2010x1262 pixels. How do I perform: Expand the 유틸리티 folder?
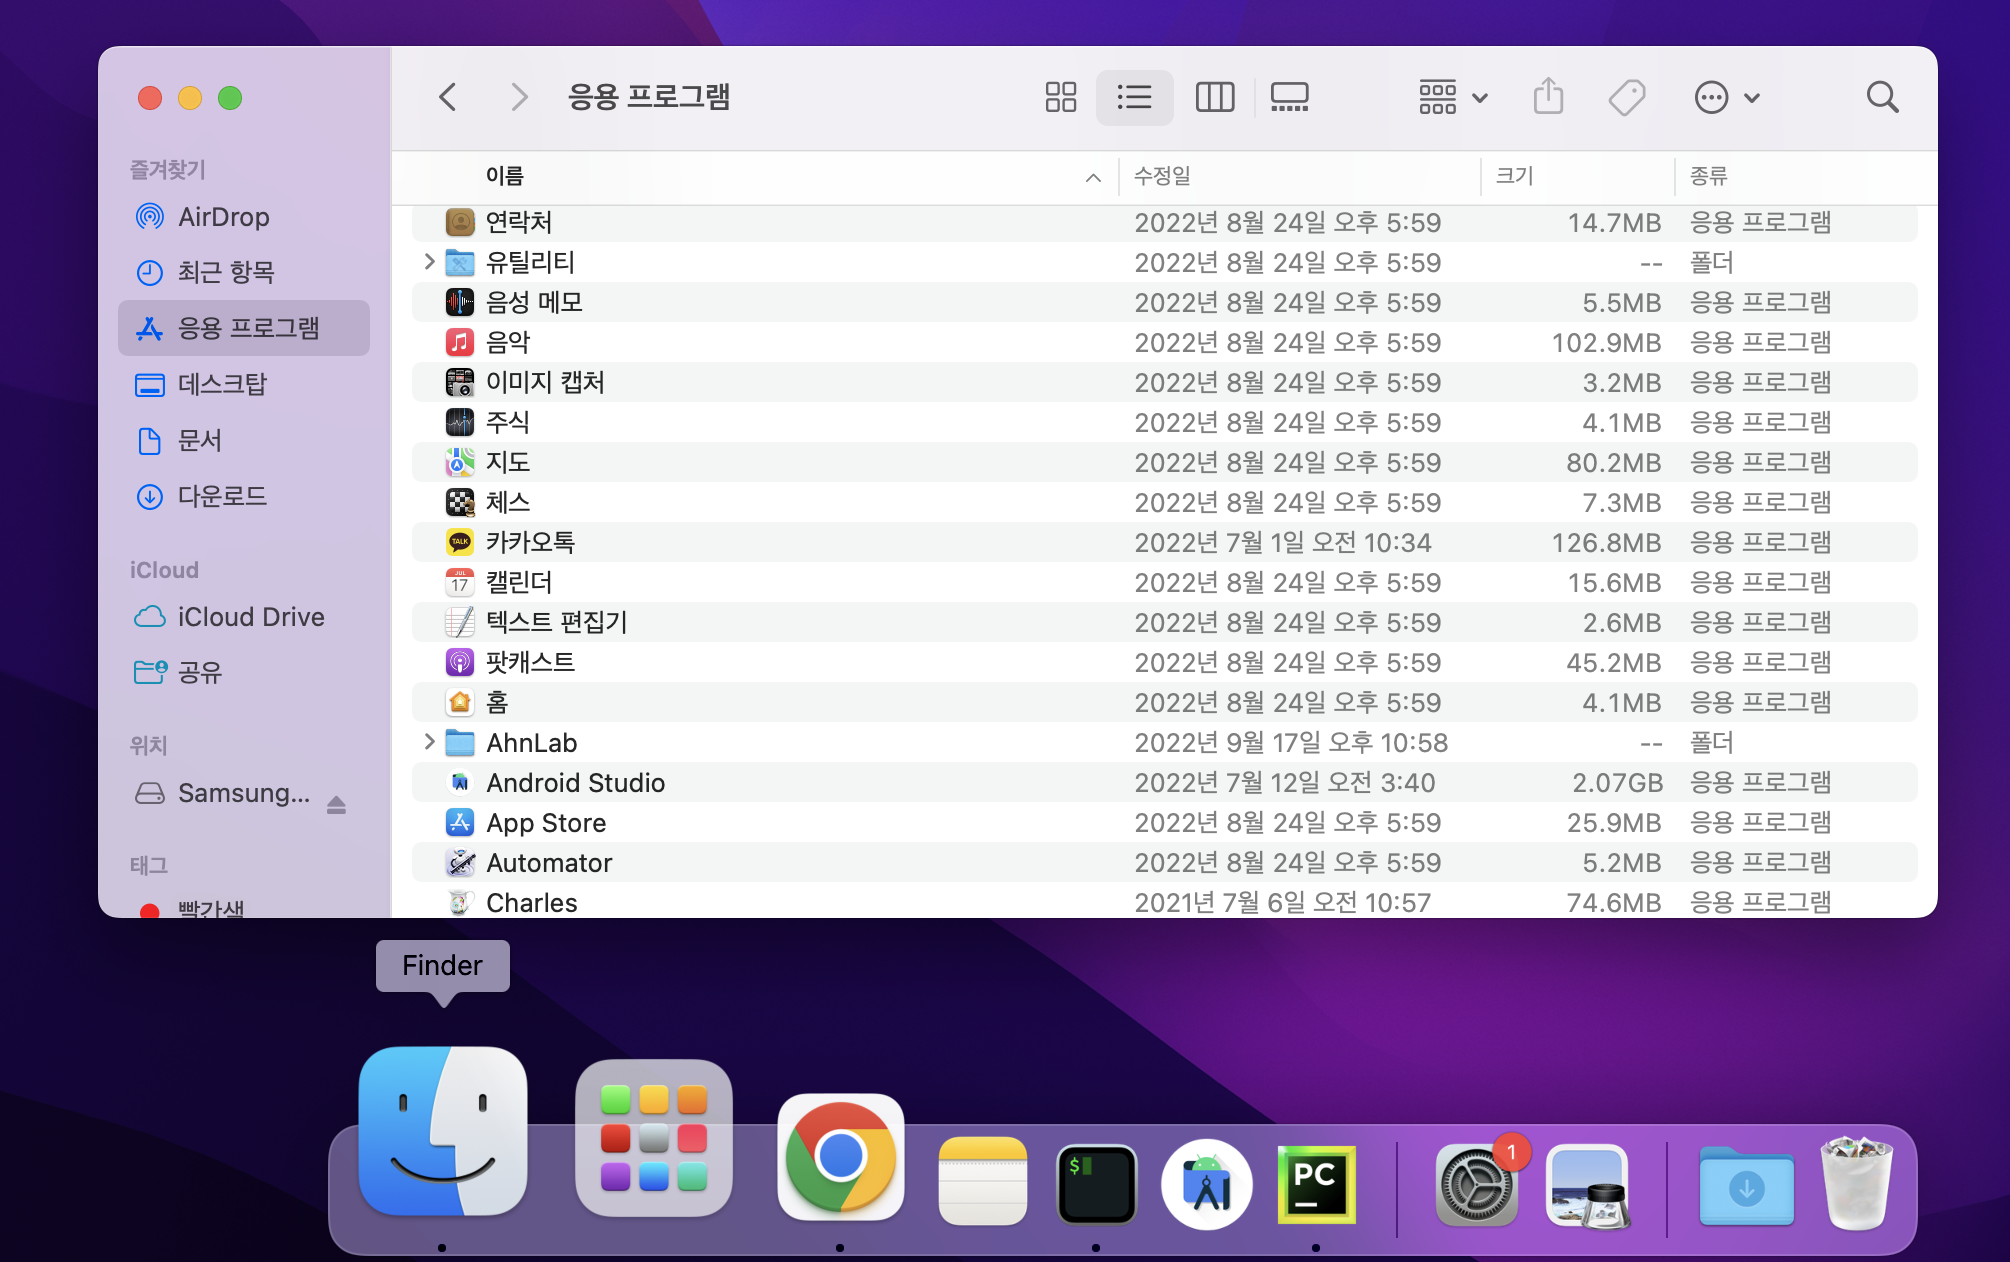coord(429,262)
